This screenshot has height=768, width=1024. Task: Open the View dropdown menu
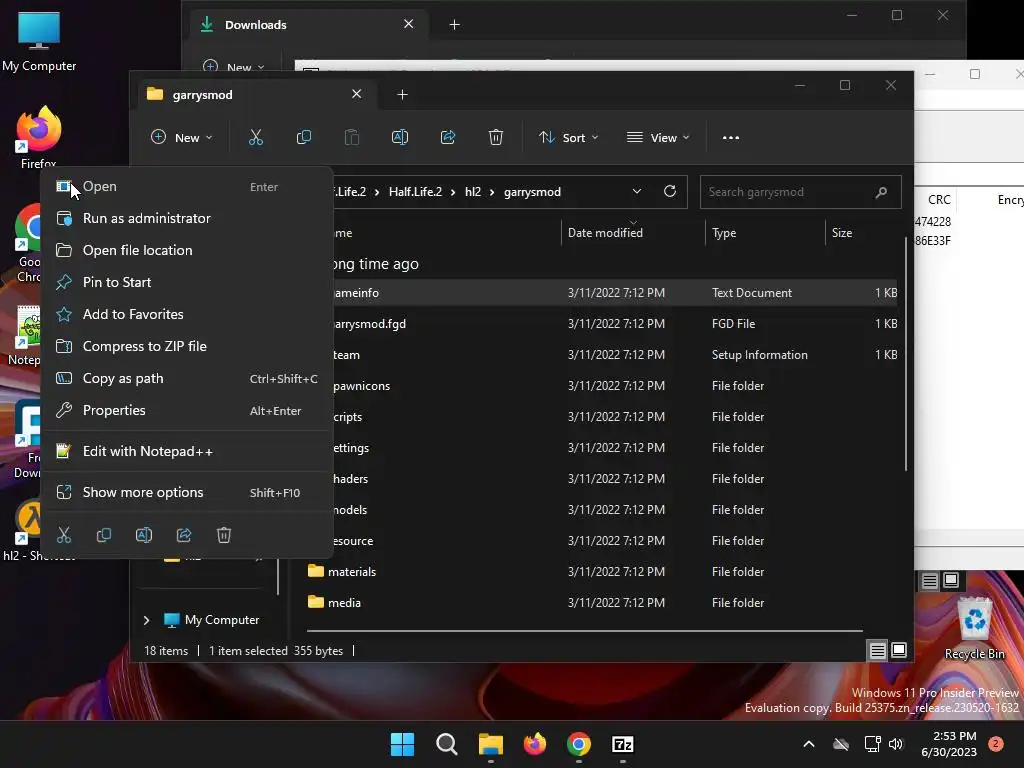(x=658, y=138)
